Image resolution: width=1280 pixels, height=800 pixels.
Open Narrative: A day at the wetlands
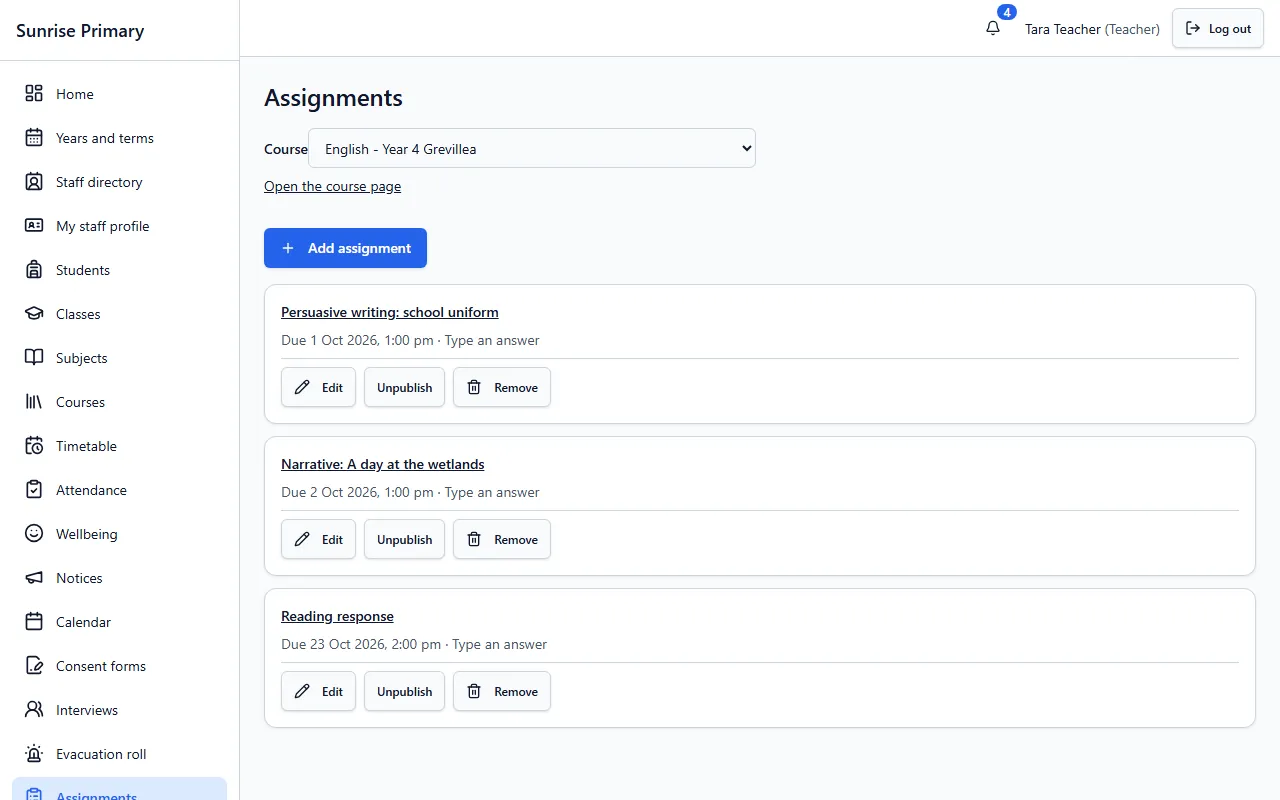click(x=383, y=464)
